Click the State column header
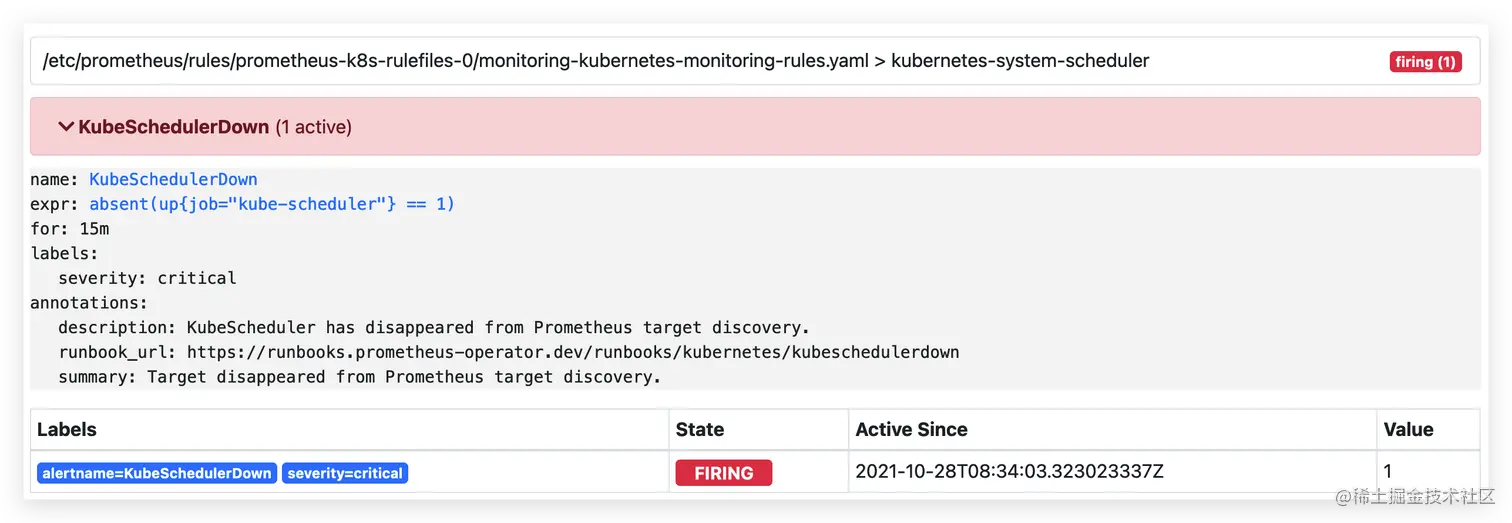 coord(700,430)
